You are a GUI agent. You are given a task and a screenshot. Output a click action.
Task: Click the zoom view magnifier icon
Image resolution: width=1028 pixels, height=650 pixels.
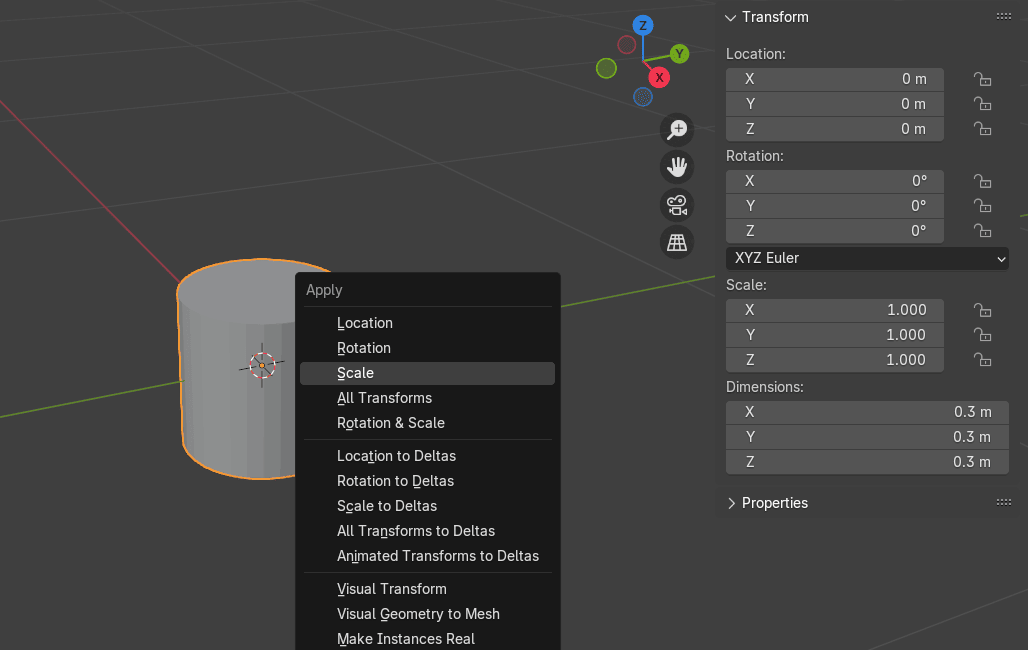[677, 129]
